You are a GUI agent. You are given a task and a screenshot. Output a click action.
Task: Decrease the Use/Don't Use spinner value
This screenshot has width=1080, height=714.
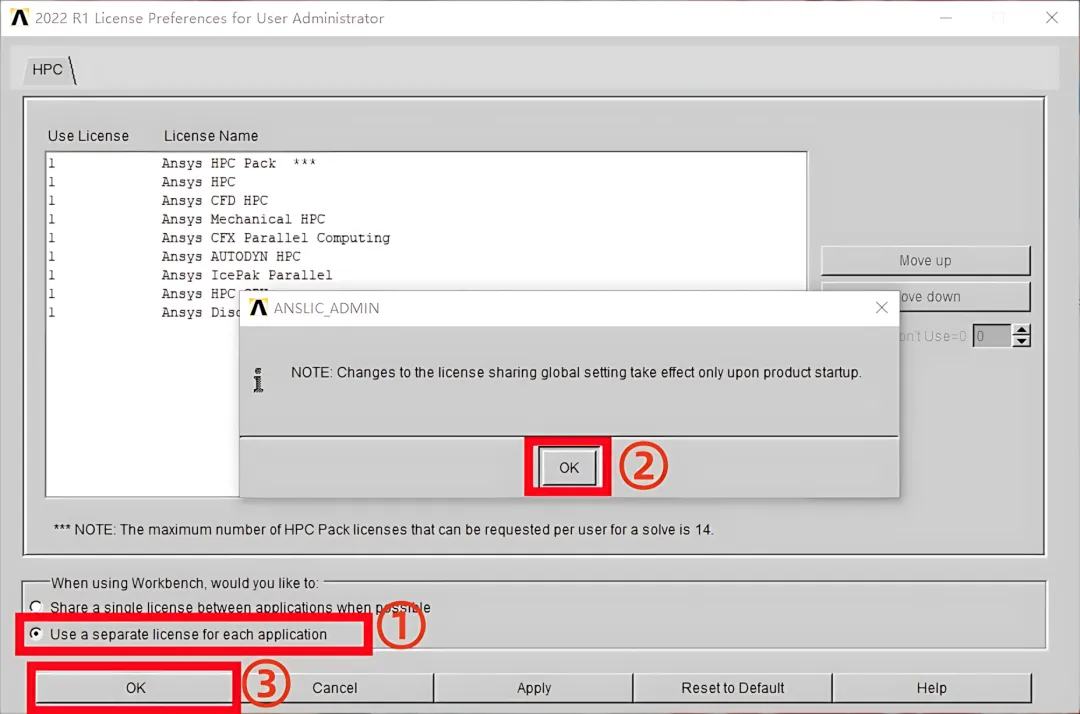pos(1021,342)
